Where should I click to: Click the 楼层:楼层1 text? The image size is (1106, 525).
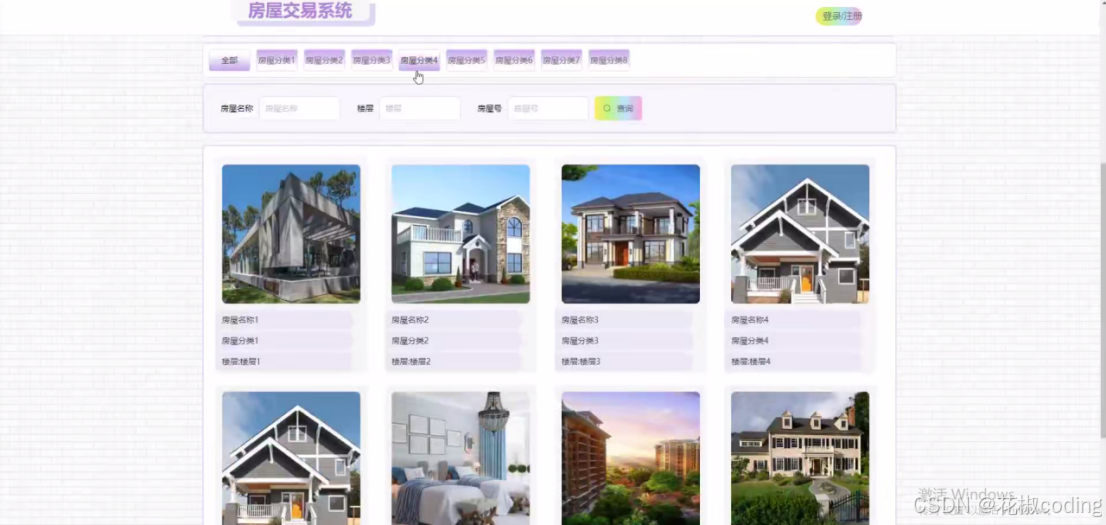(x=241, y=361)
